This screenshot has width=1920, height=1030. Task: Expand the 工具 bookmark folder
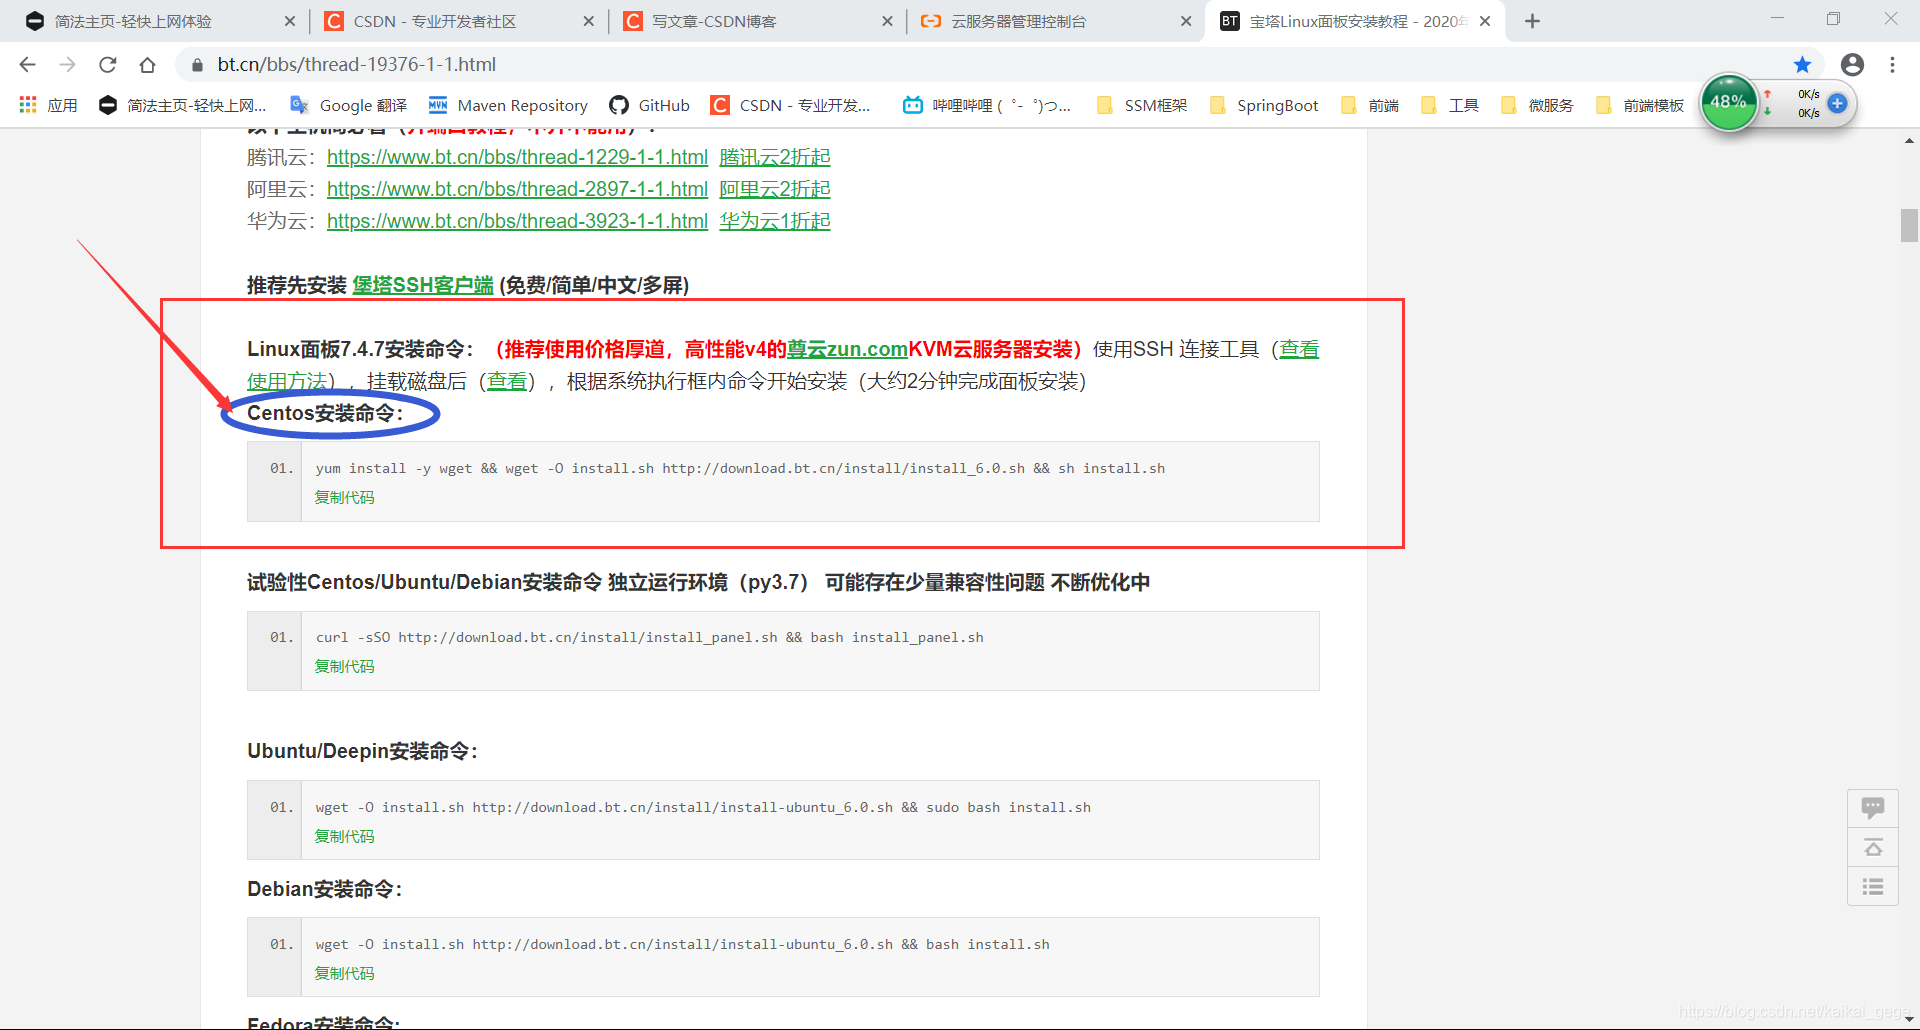pyautogui.click(x=1450, y=105)
